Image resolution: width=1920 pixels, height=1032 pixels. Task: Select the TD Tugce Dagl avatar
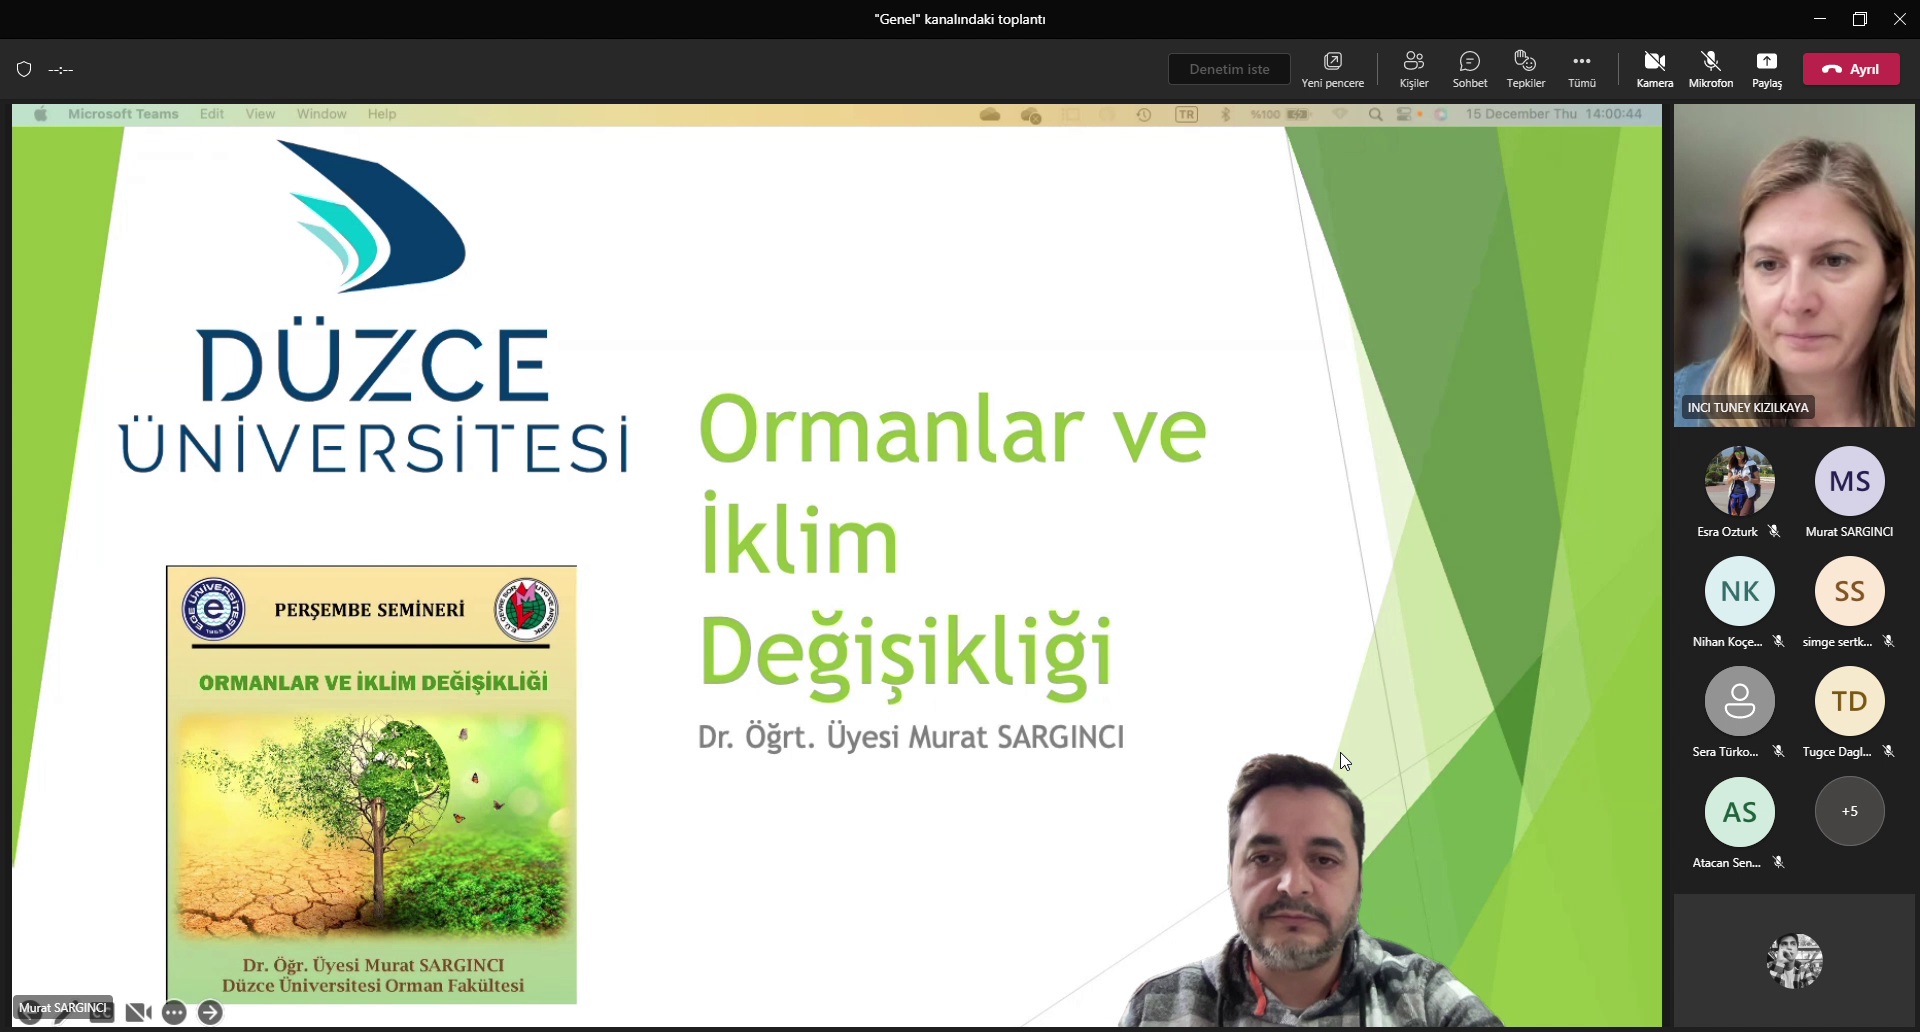coord(1849,701)
